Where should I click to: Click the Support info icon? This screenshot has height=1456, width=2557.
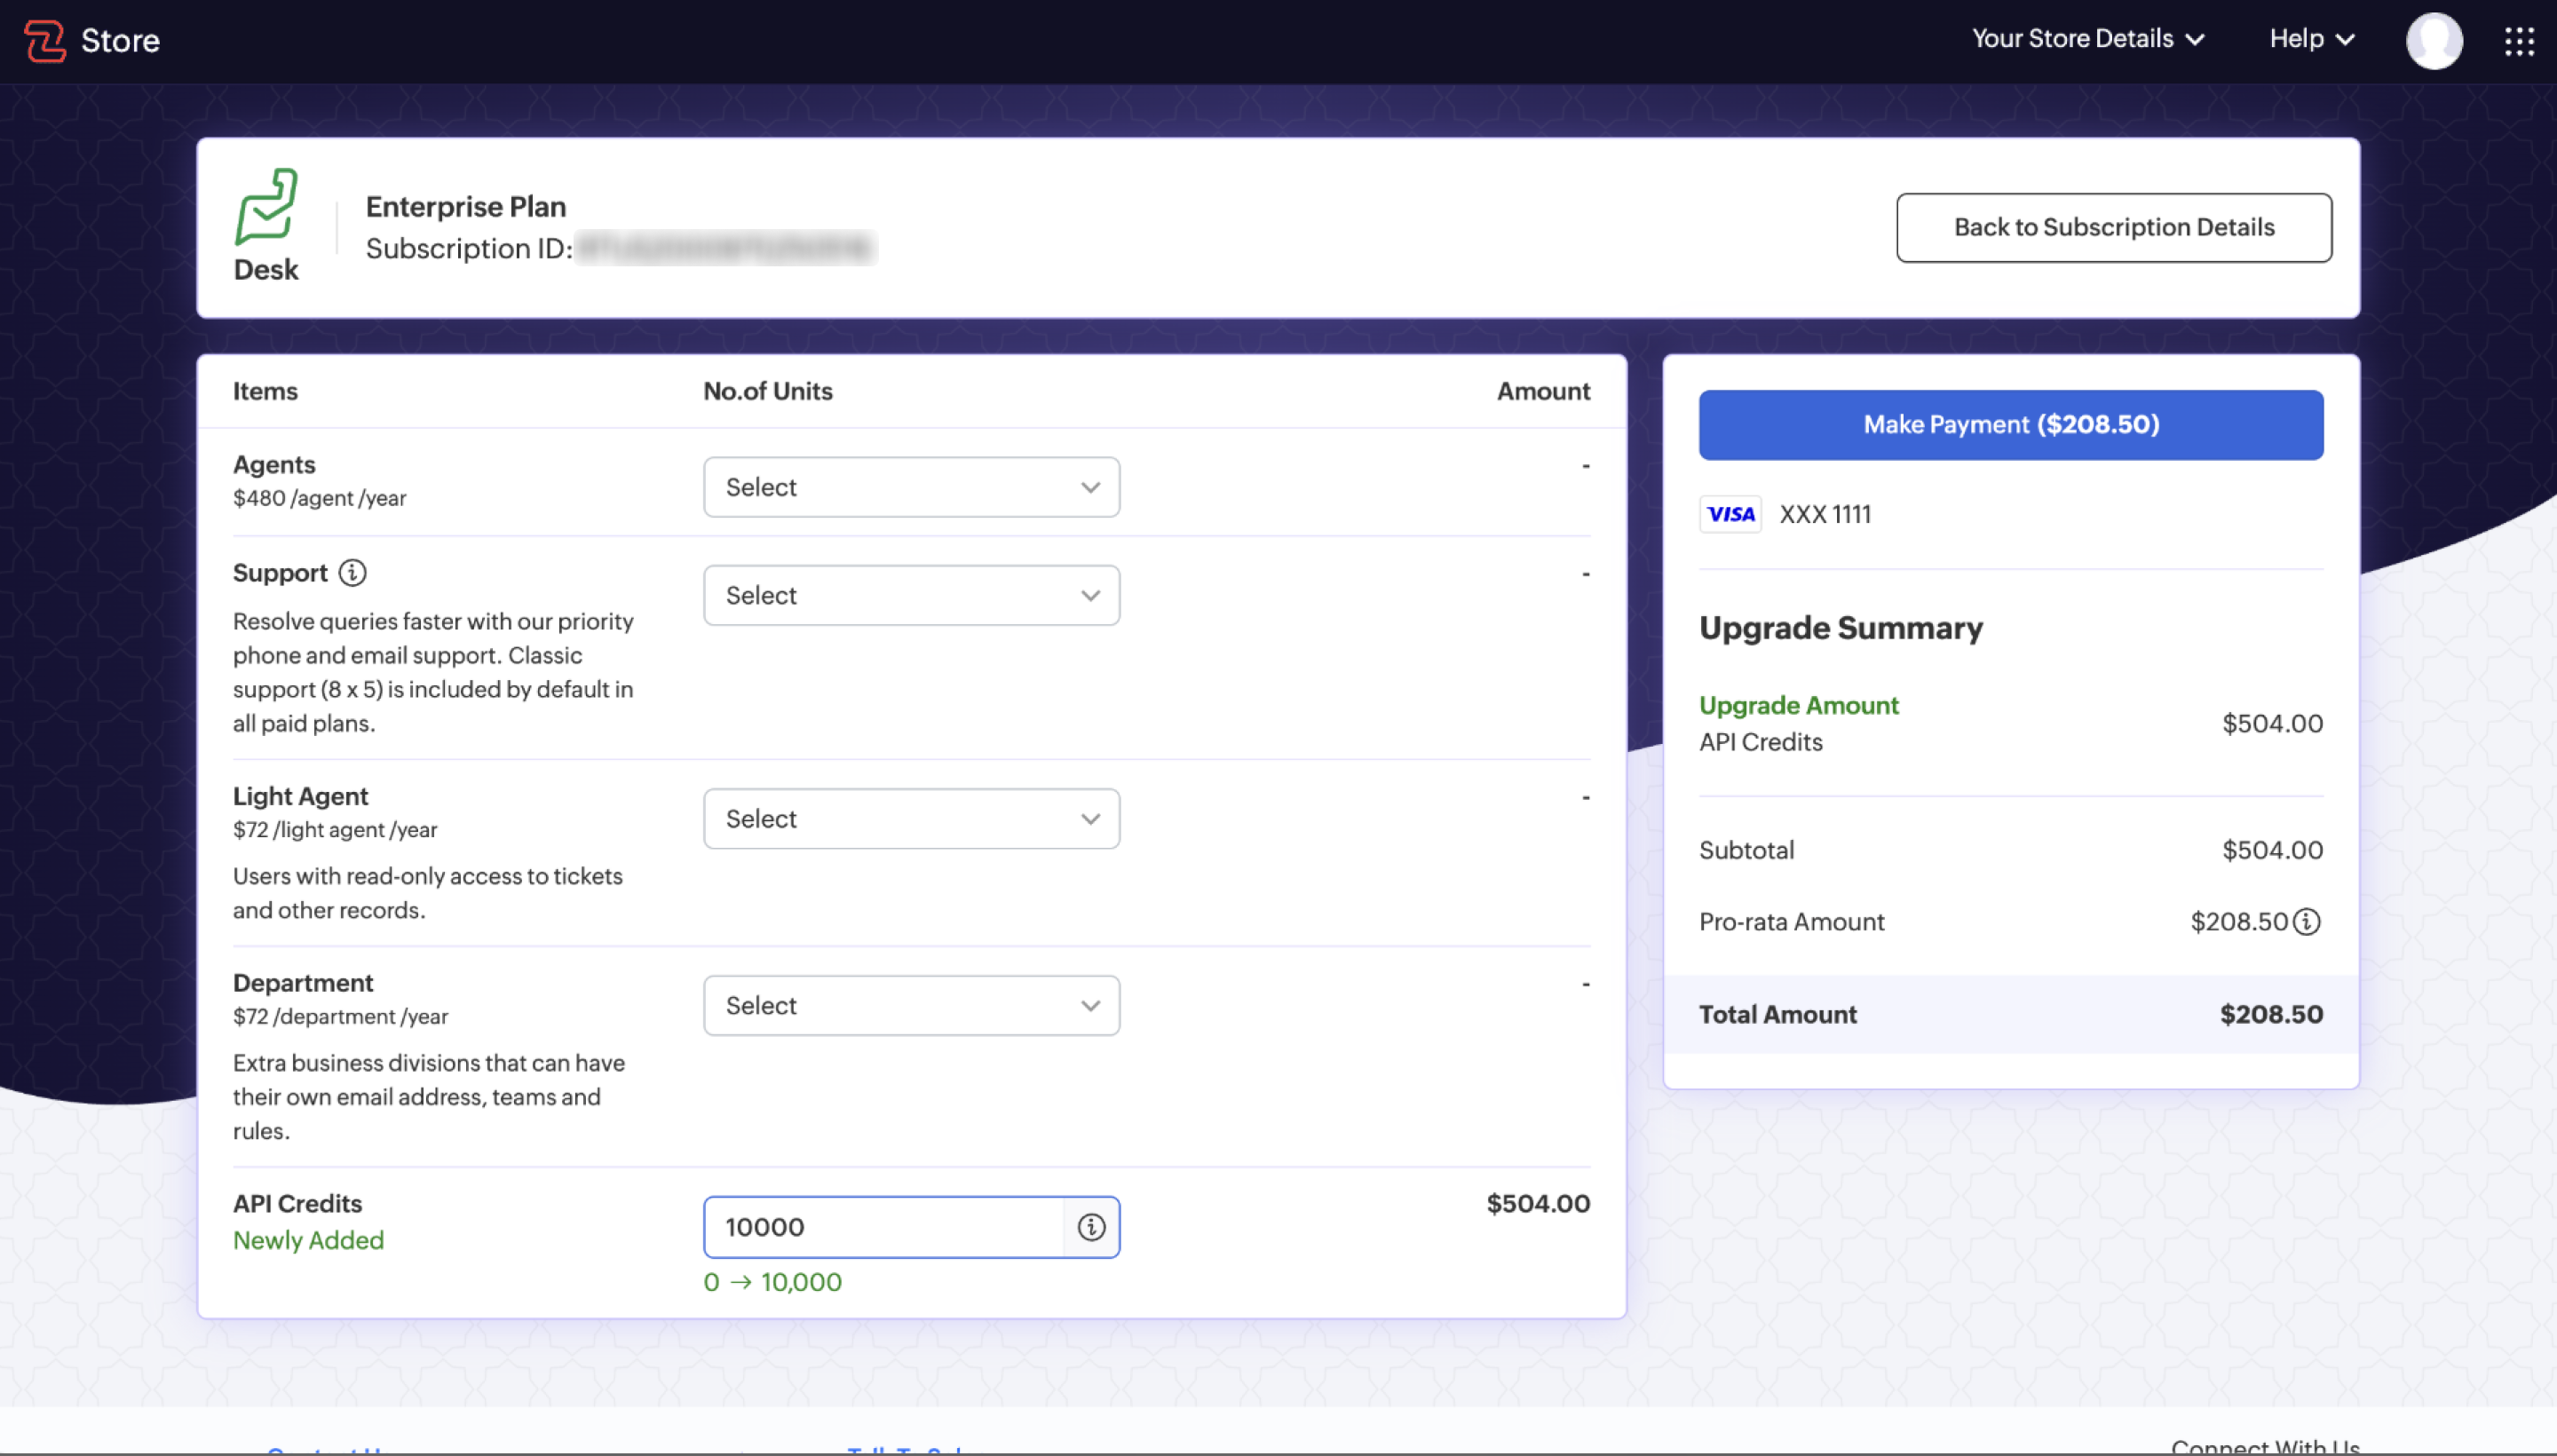pyautogui.click(x=352, y=573)
